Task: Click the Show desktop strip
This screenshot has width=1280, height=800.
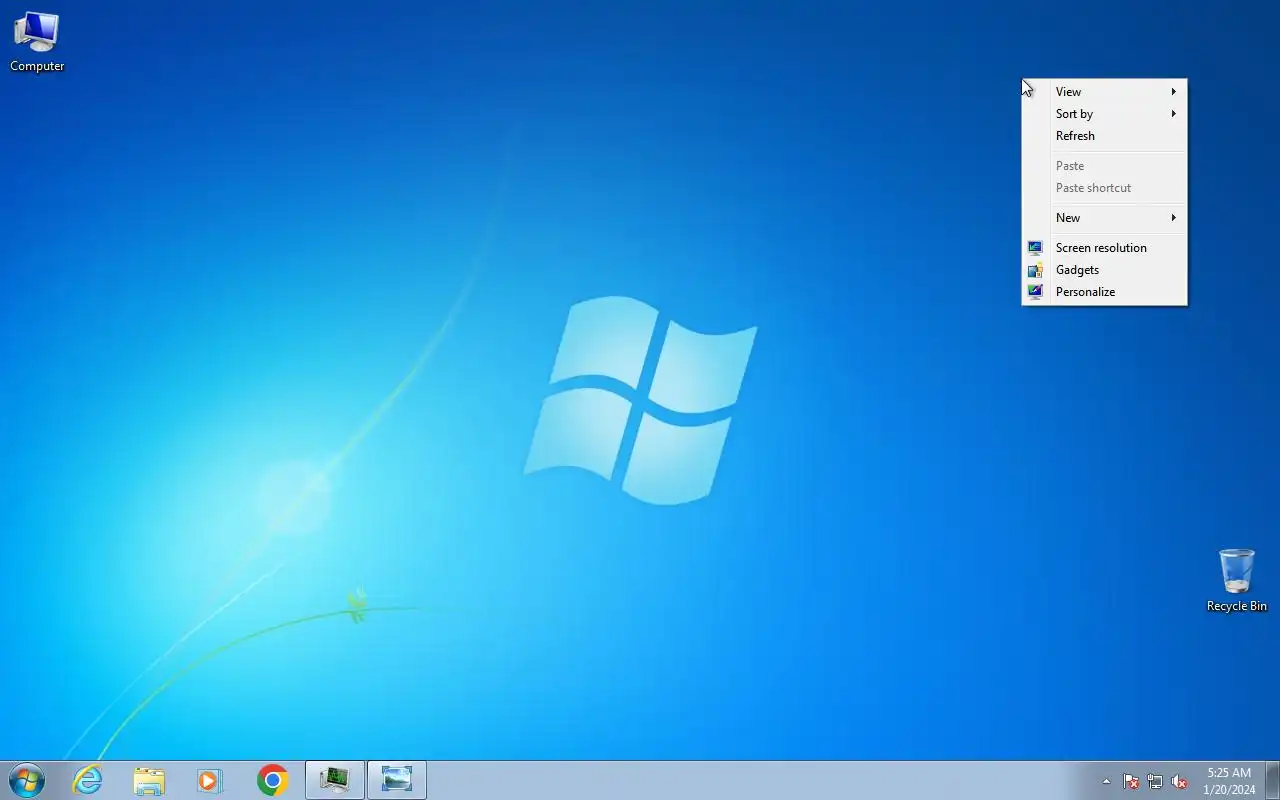Action: (x=1273, y=780)
